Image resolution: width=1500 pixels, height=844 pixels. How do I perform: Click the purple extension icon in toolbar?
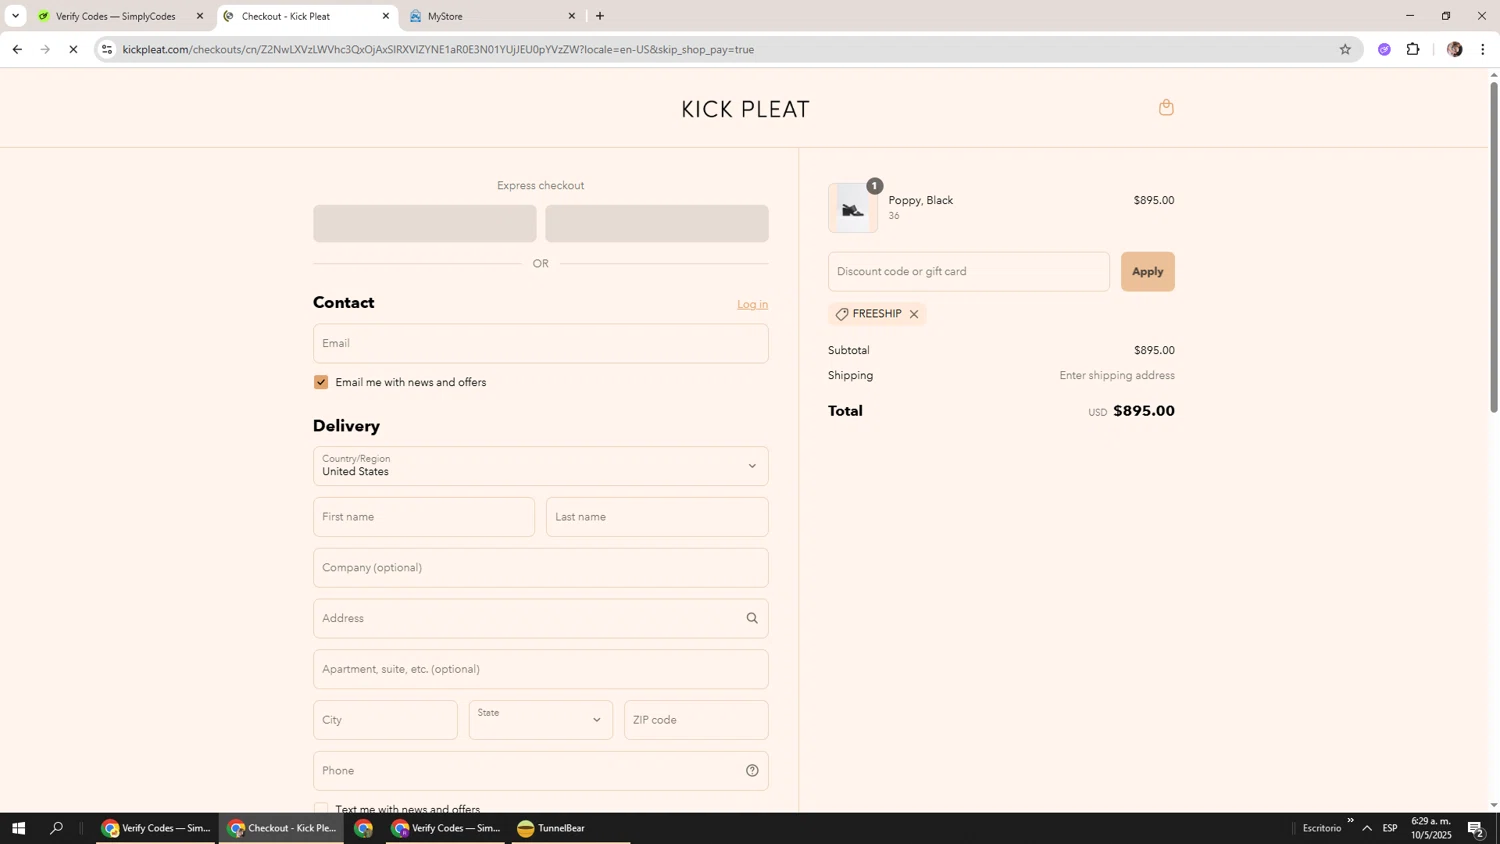[x=1384, y=49]
